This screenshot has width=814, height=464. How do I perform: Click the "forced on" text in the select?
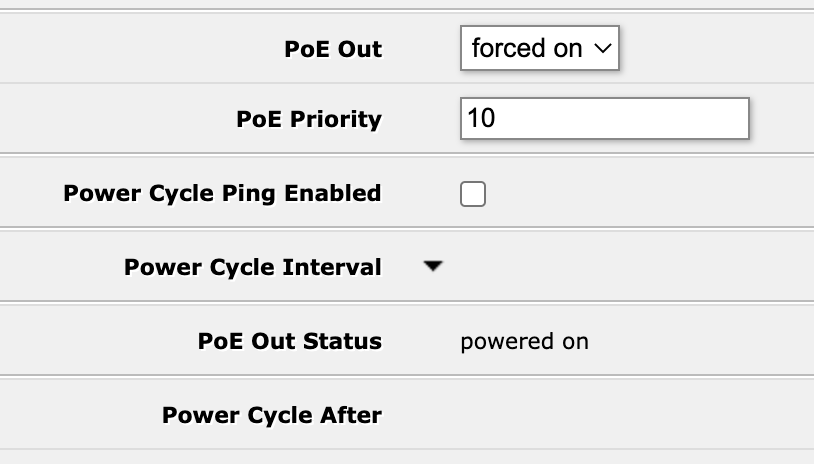click(527, 49)
